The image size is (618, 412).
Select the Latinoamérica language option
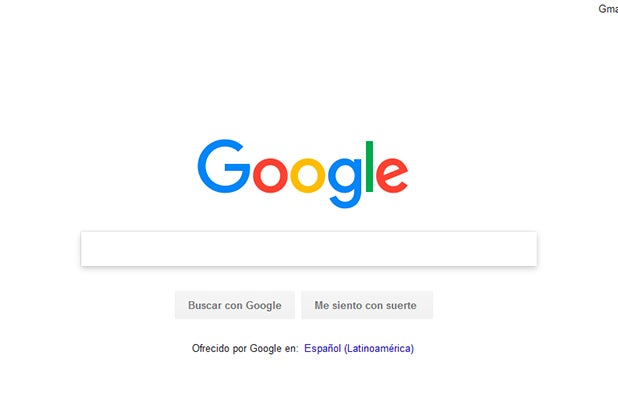[379, 349]
